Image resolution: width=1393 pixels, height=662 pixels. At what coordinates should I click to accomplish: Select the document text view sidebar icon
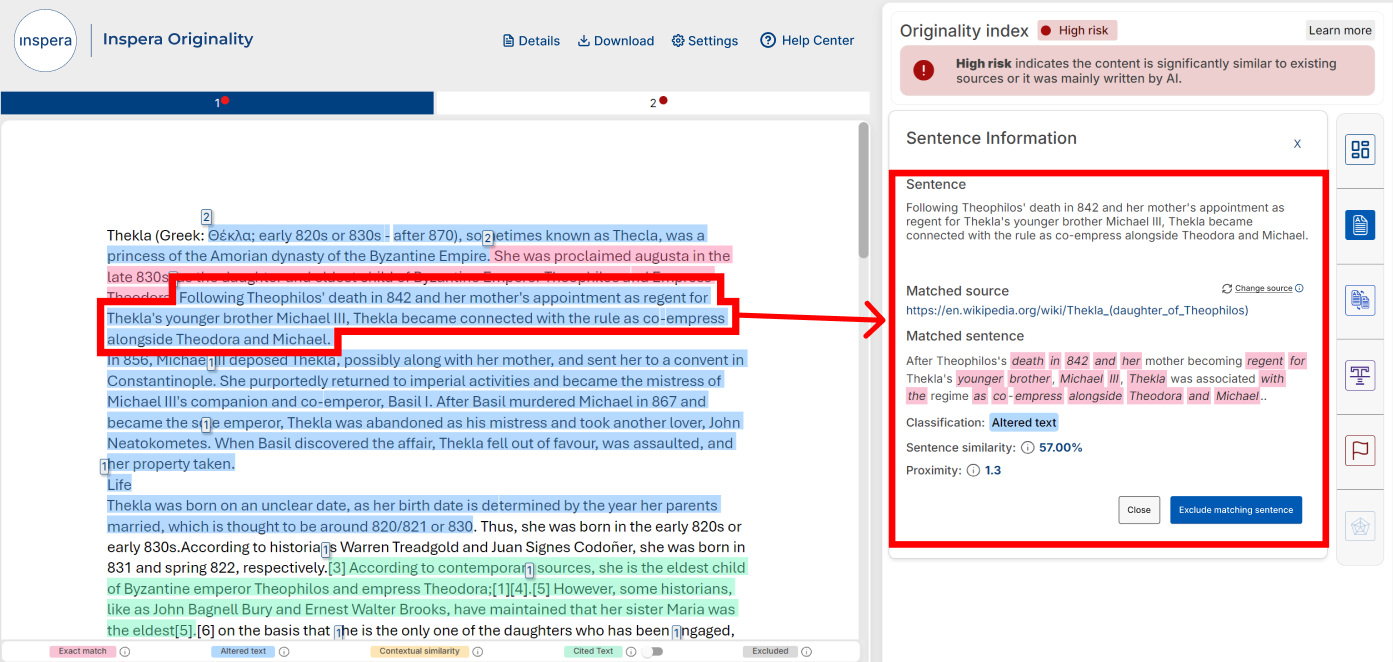1359,225
